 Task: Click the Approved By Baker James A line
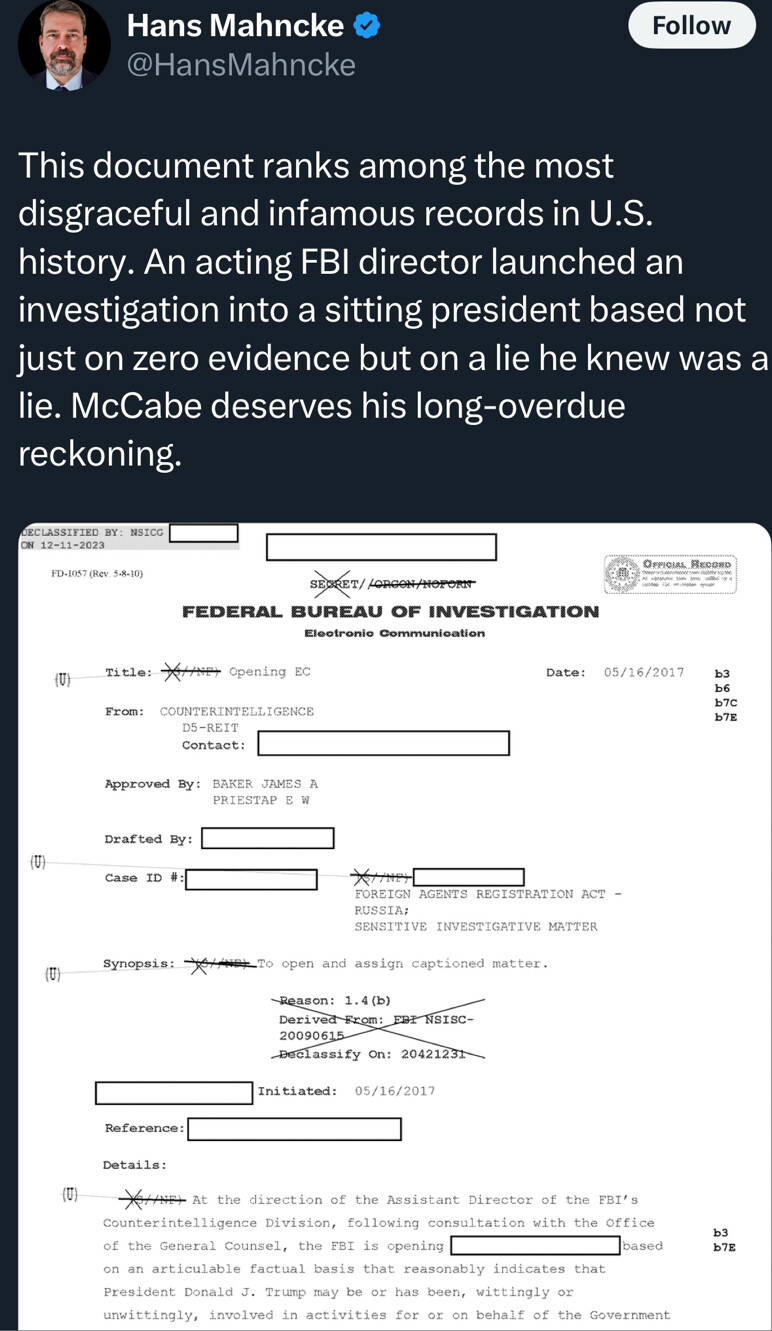(x=211, y=784)
